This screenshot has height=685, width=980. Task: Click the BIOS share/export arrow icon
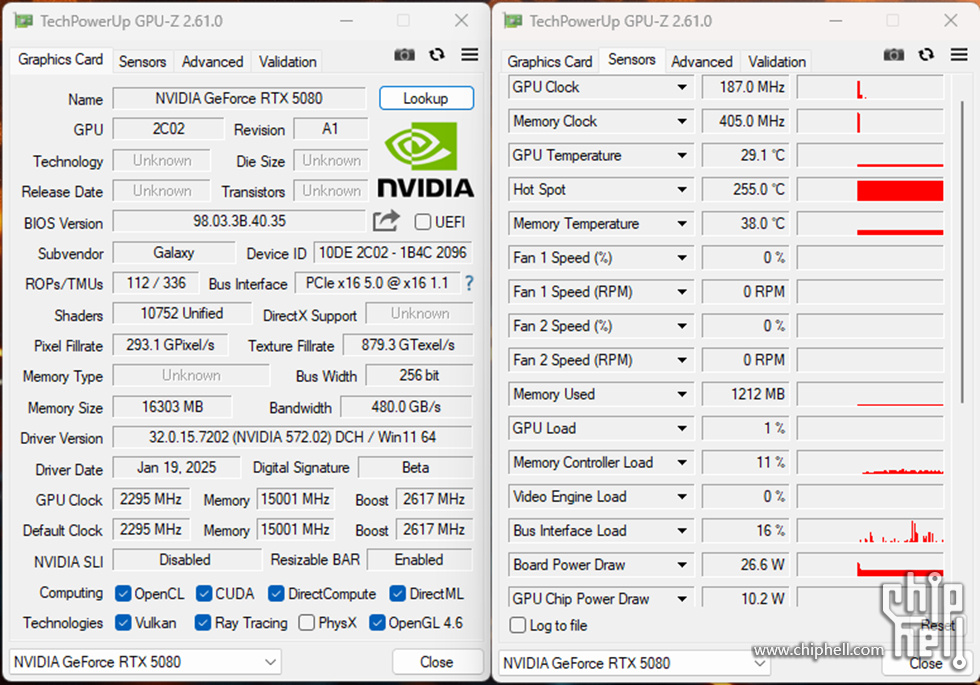click(x=386, y=221)
